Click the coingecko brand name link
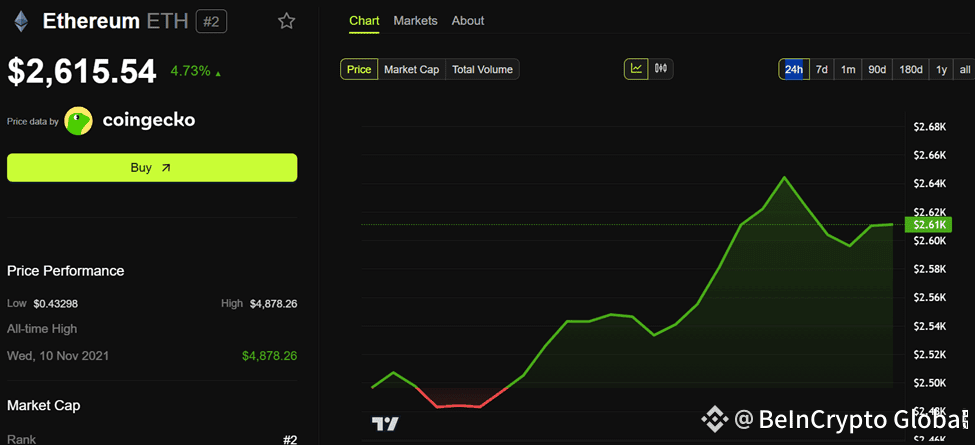 coord(149,121)
